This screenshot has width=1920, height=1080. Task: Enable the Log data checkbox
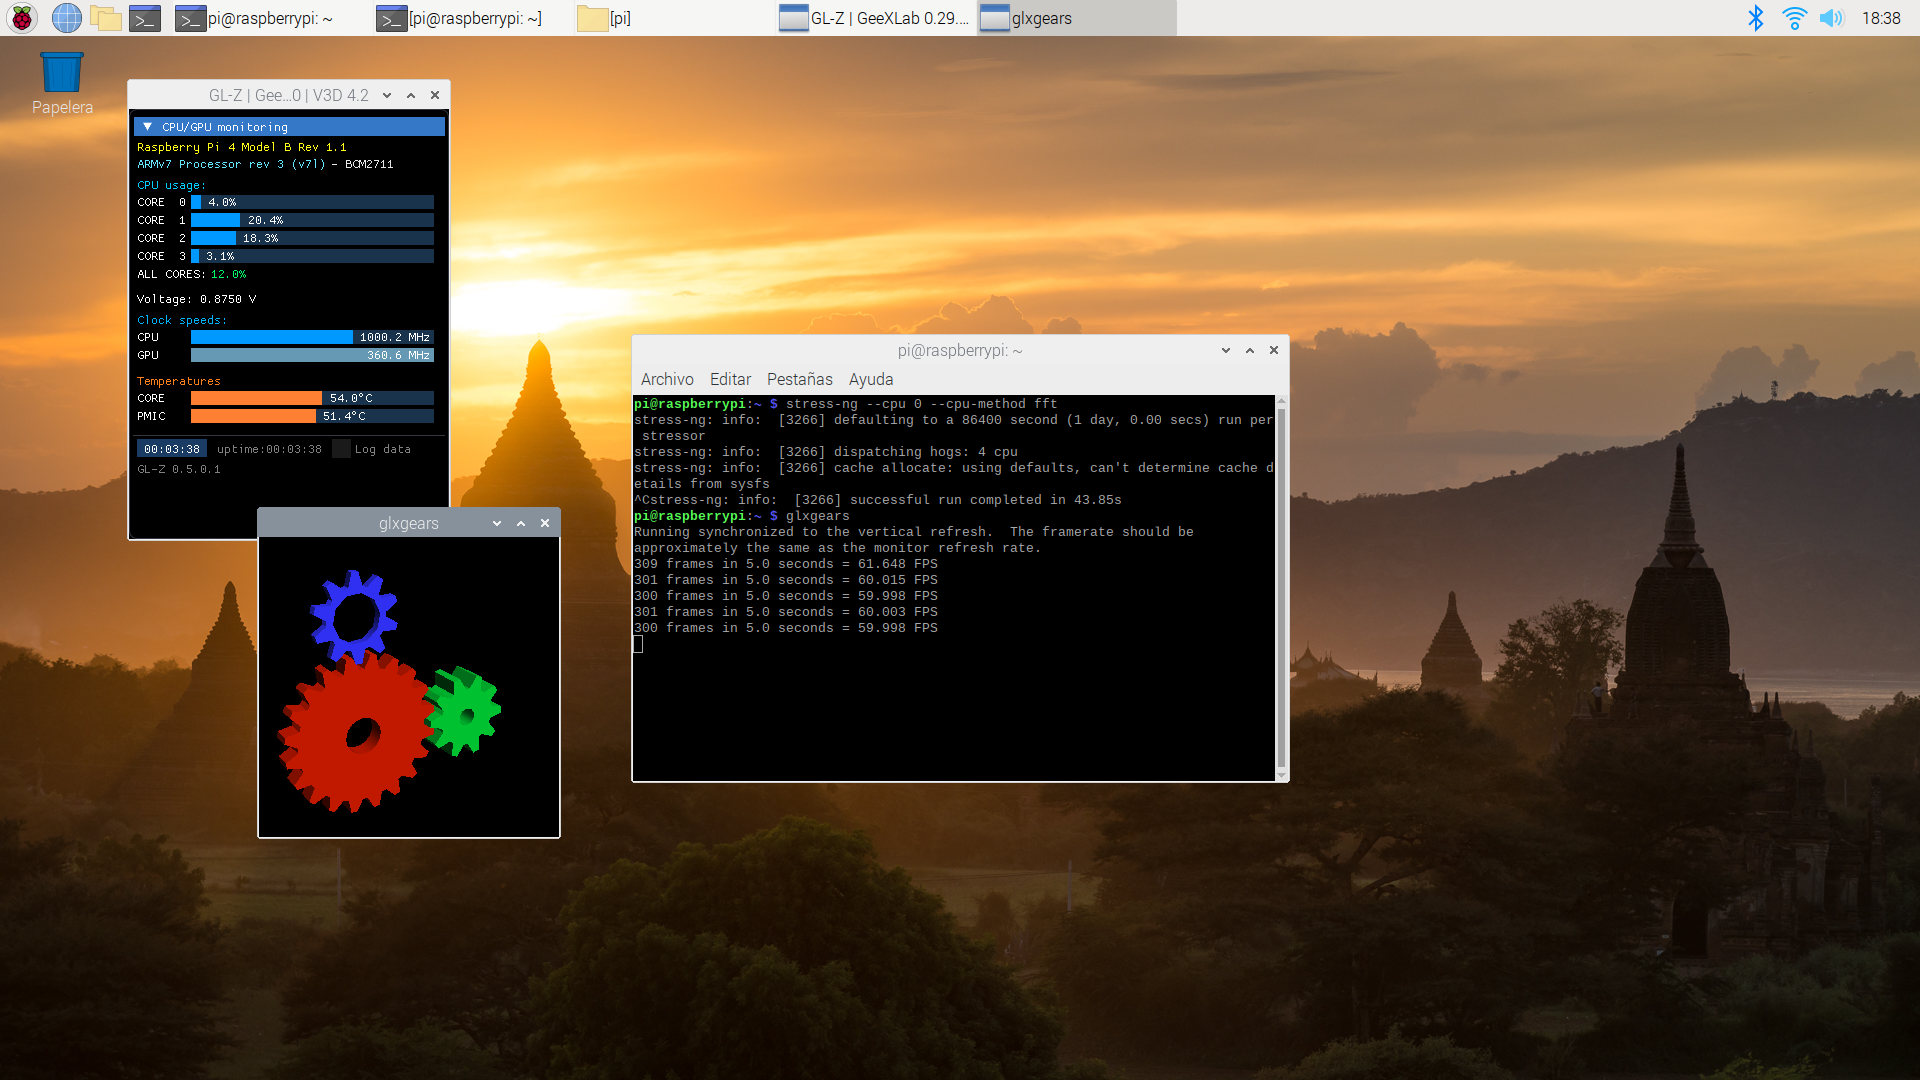coord(342,449)
